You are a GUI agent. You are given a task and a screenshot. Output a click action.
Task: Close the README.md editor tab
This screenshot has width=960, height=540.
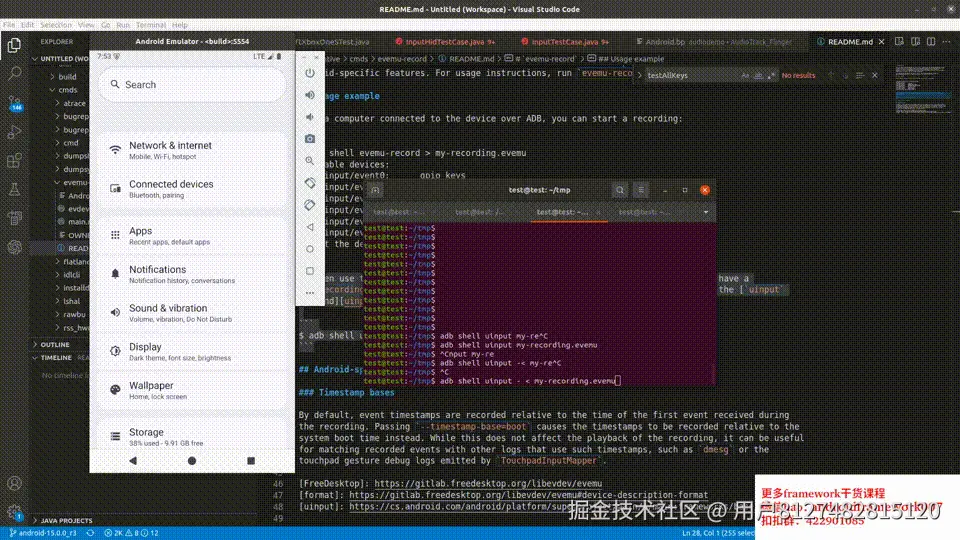coord(881,42)
